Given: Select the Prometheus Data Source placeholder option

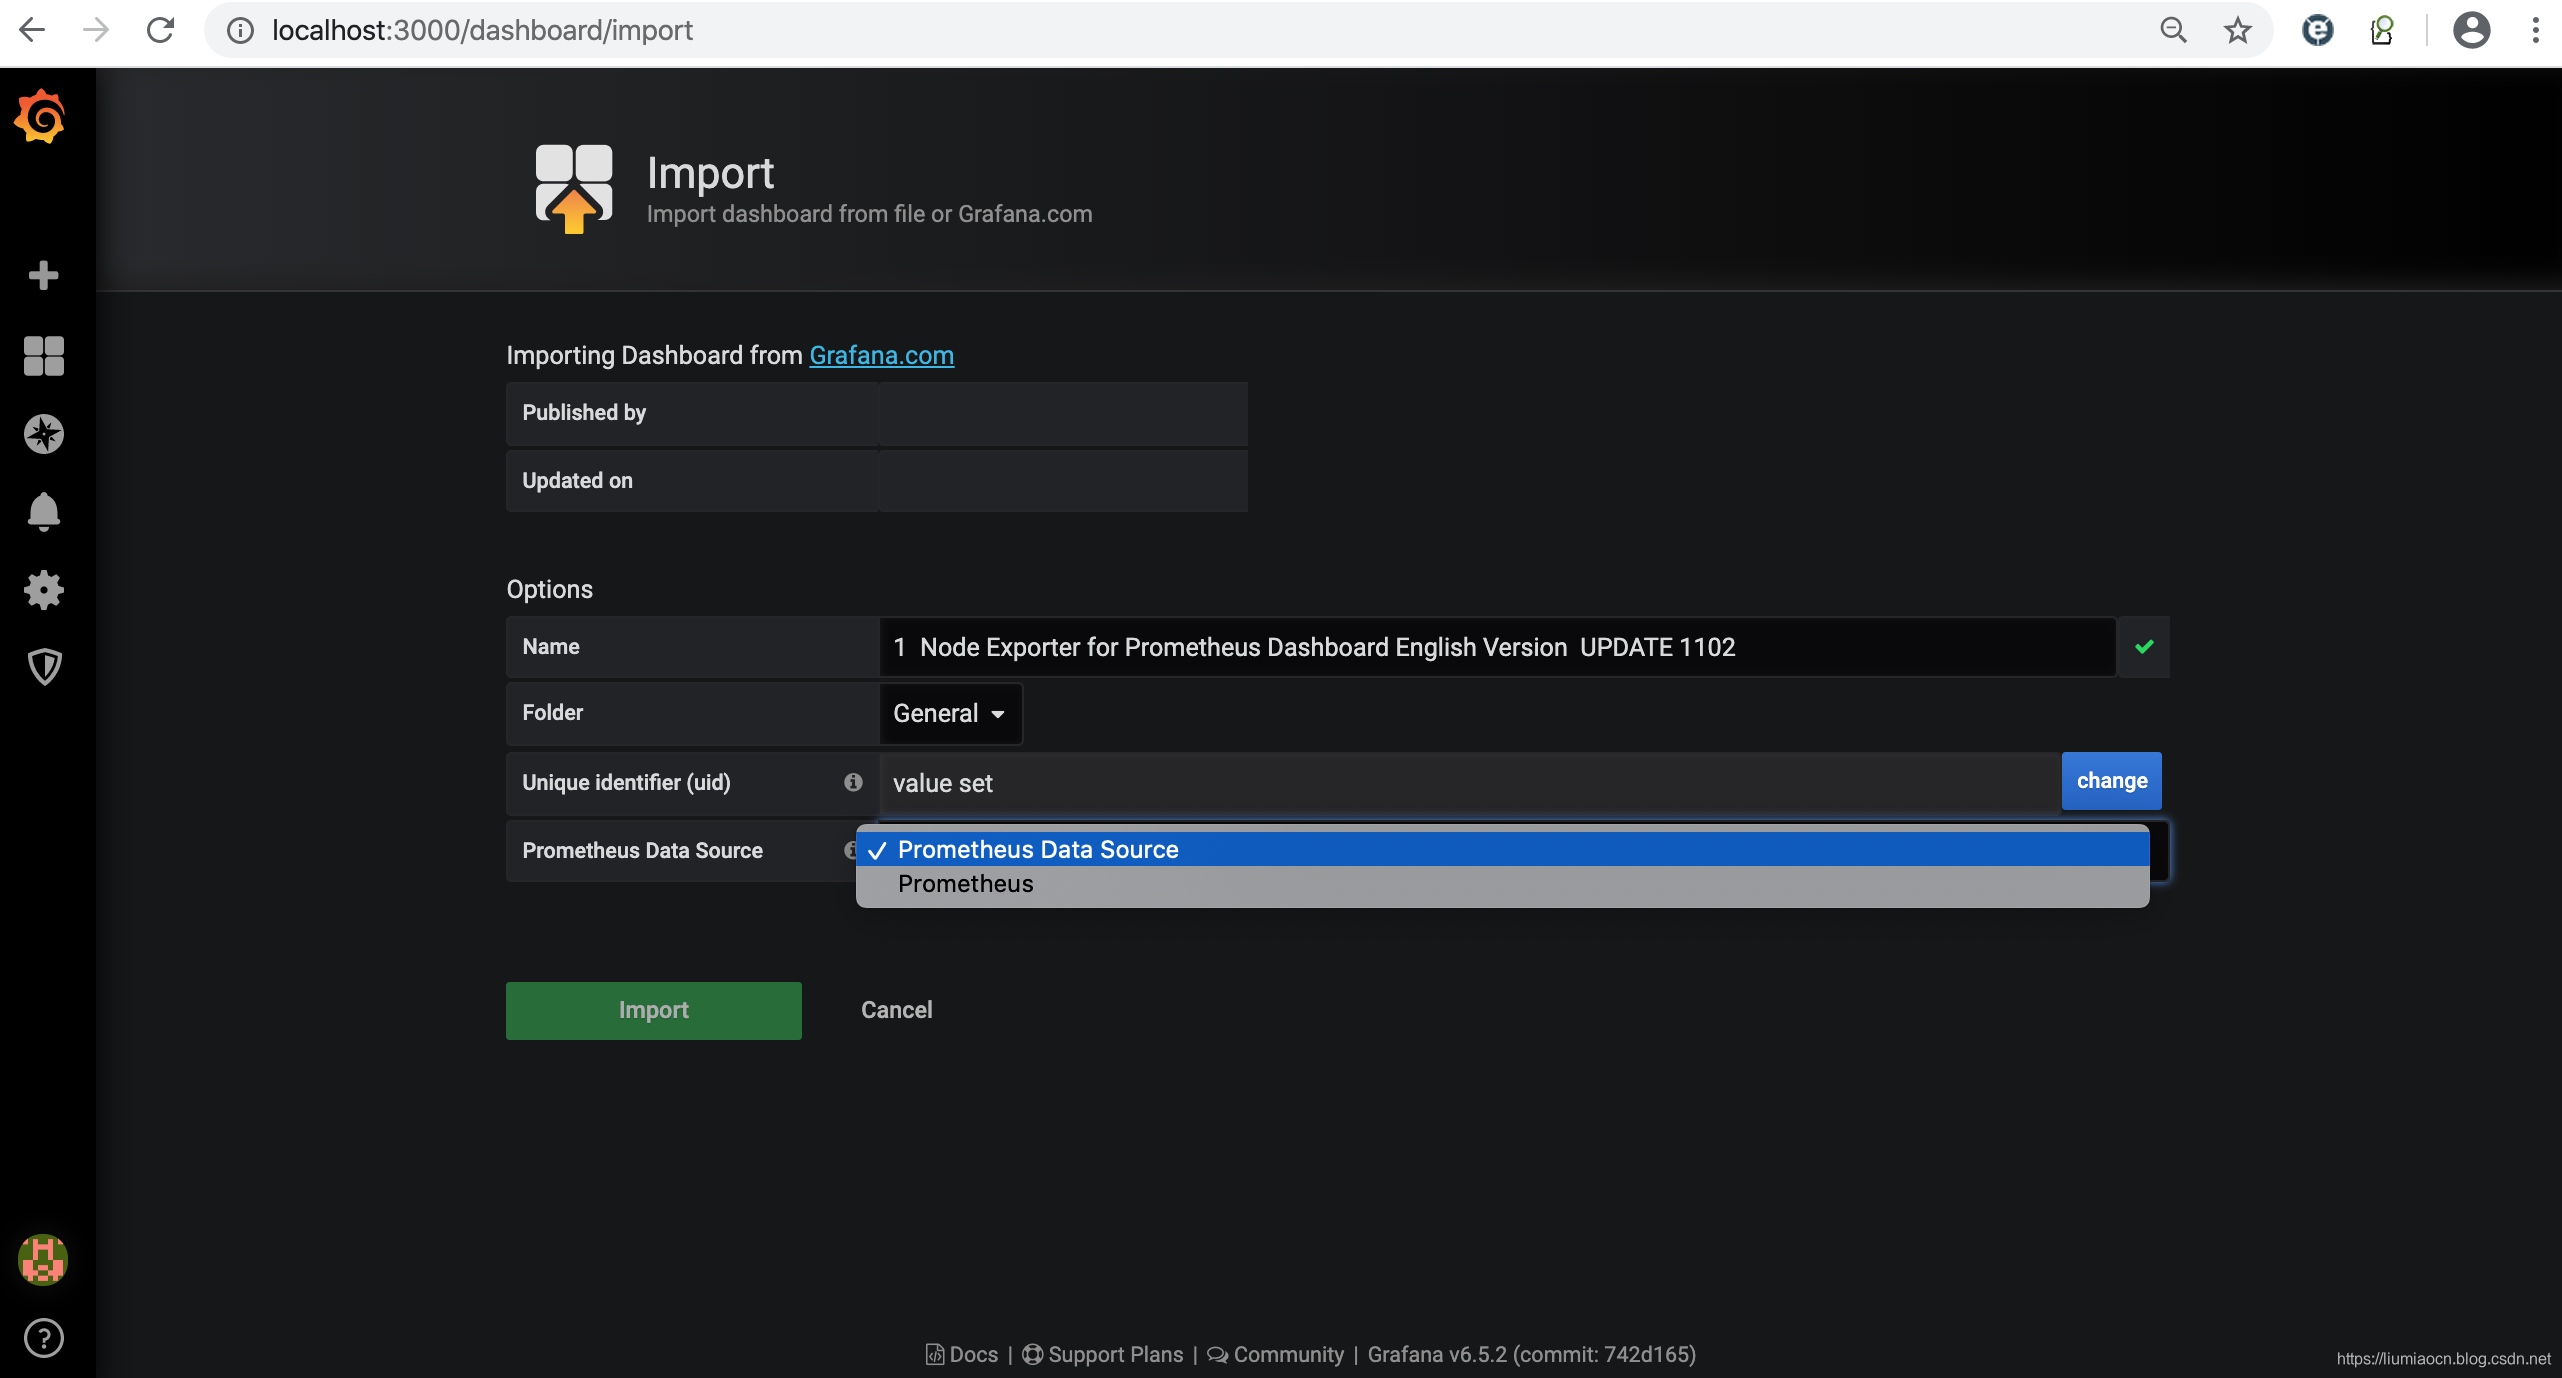Looking at the screenshot, I should 1502,849.
